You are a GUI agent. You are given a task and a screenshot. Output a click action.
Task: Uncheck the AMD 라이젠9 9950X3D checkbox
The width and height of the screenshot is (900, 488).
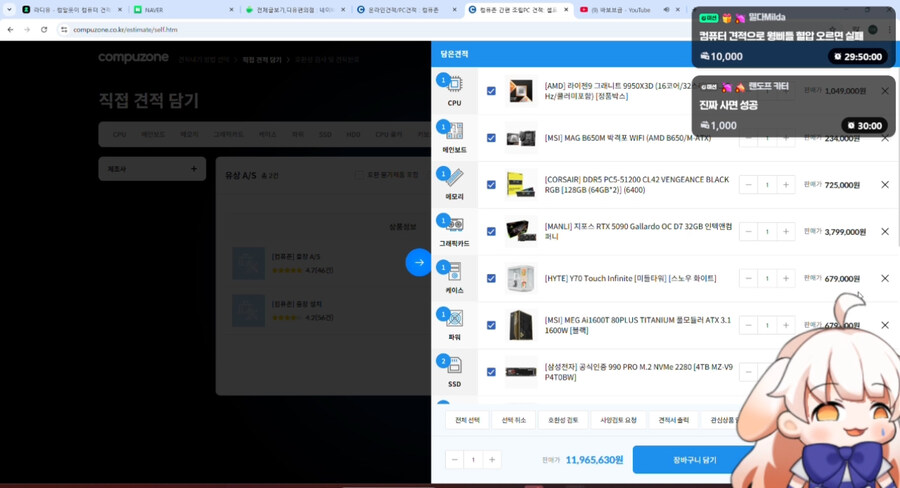pyautogui.click(x=491, y=91)
